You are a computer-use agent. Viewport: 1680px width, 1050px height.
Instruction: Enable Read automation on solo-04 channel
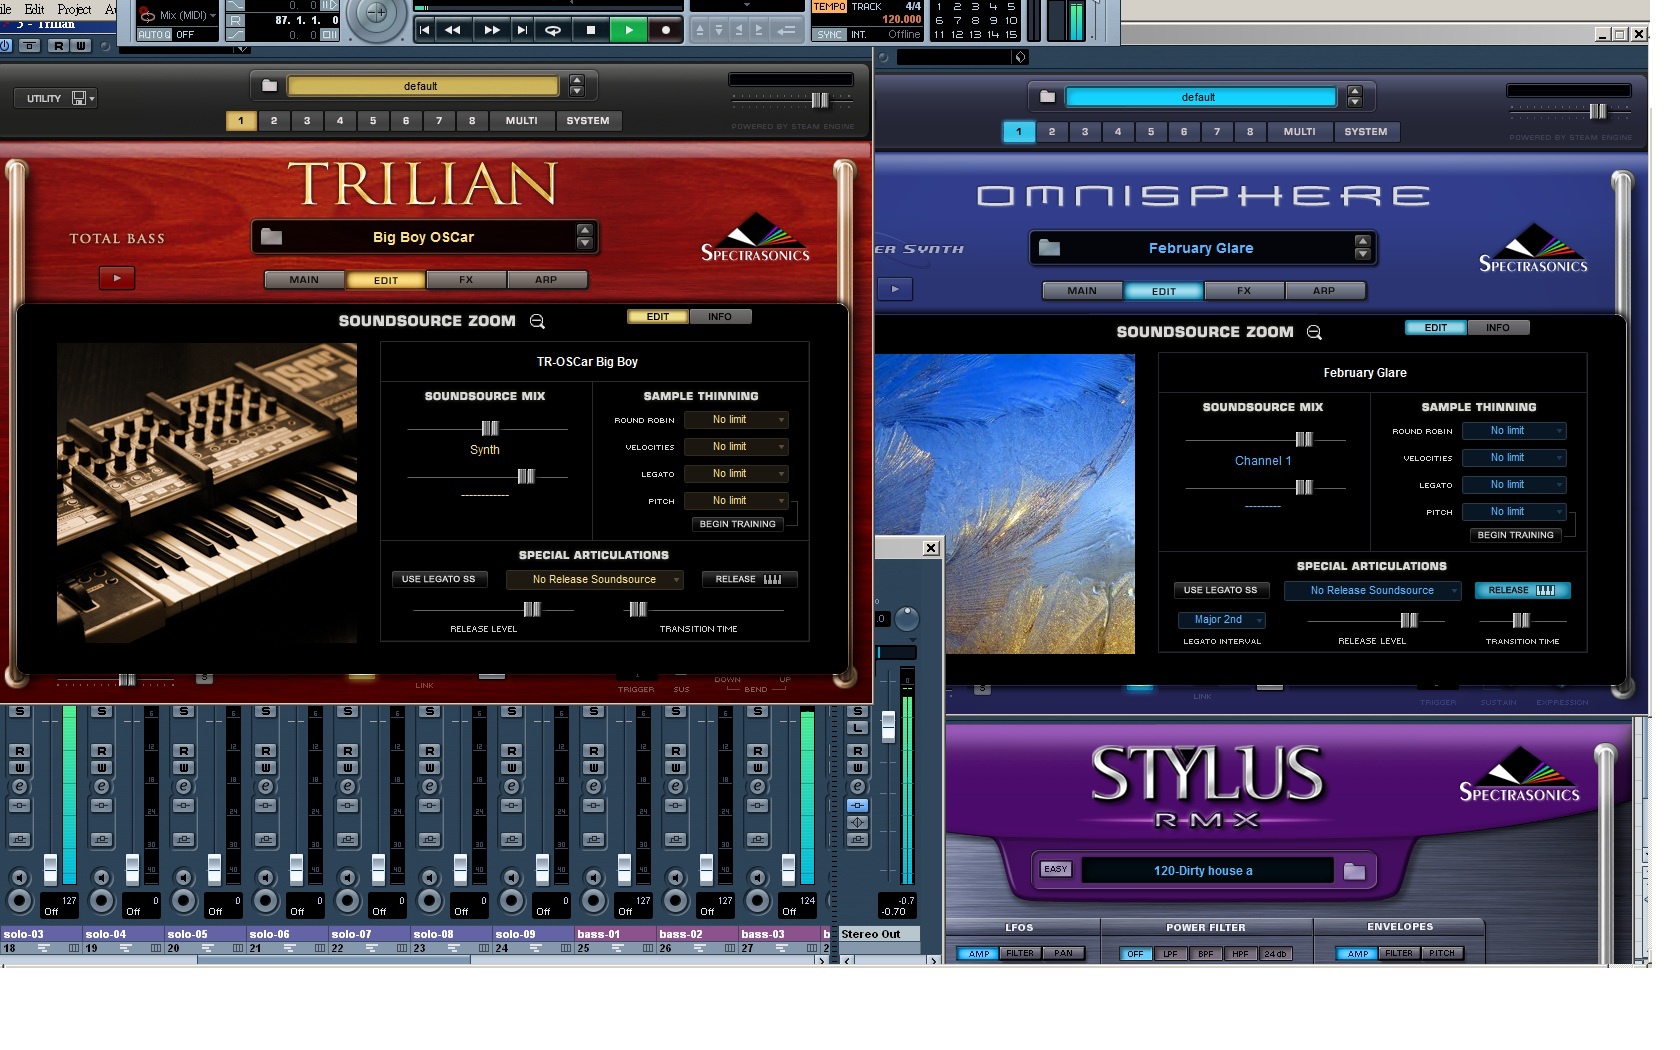(101, 751)
